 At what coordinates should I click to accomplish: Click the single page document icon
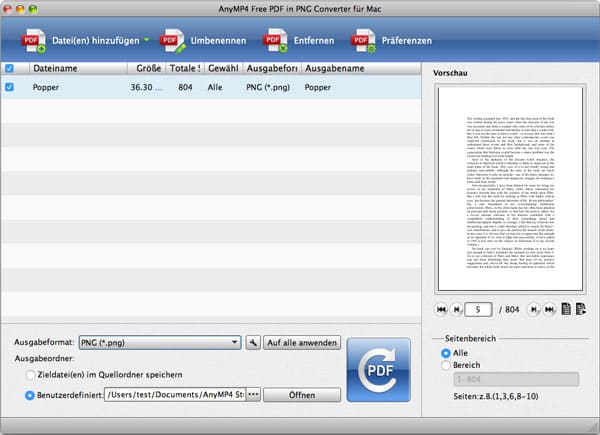click(x=566, y=309)
